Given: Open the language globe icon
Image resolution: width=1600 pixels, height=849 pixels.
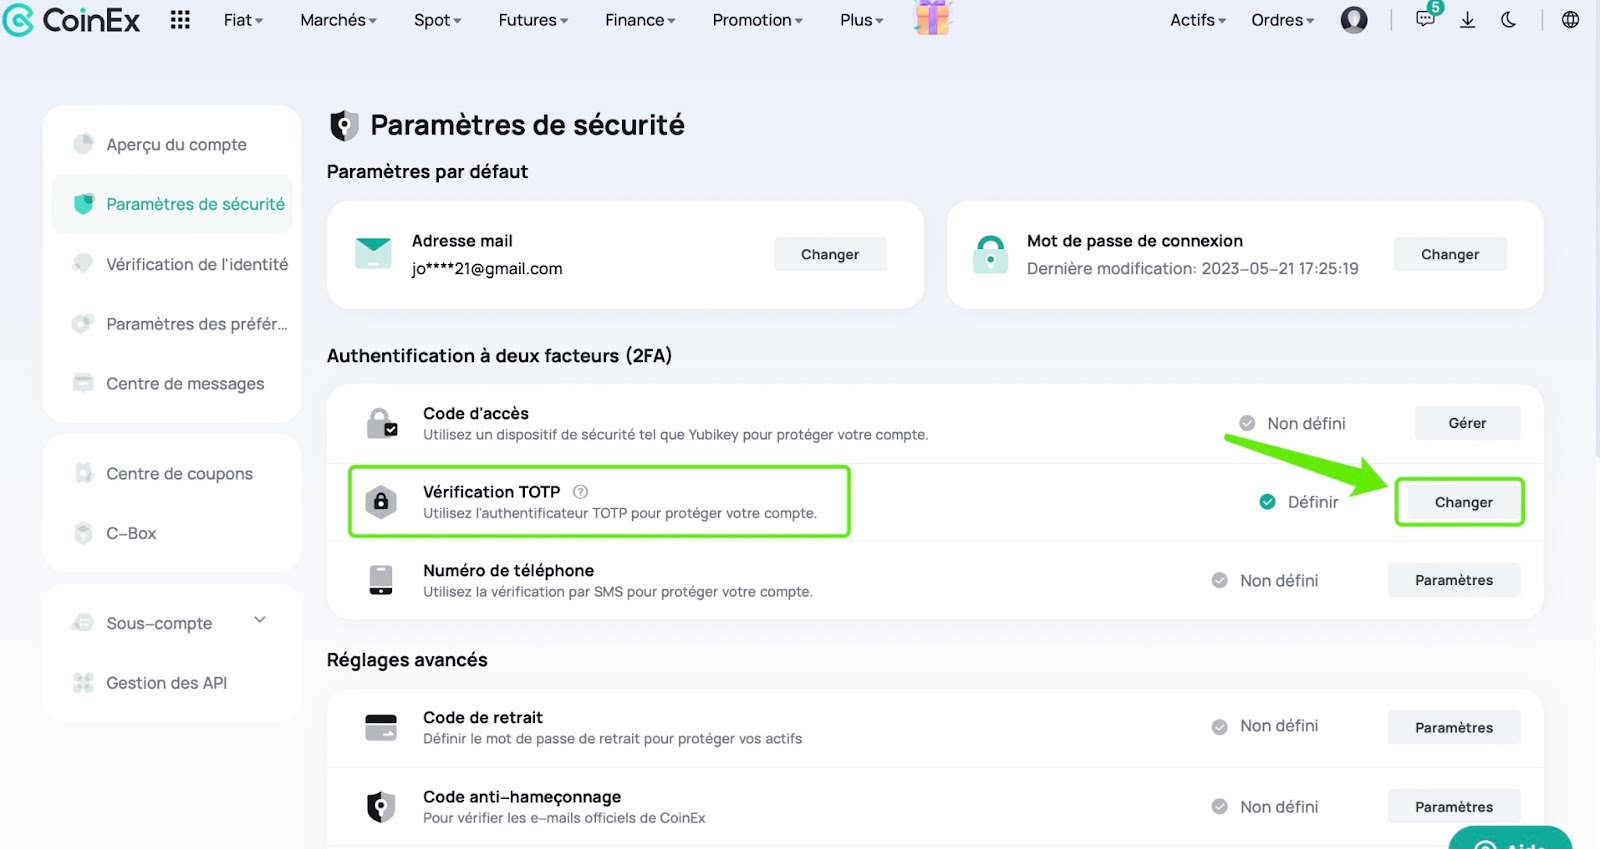Looking at the screenshot, I should 1570,20.
